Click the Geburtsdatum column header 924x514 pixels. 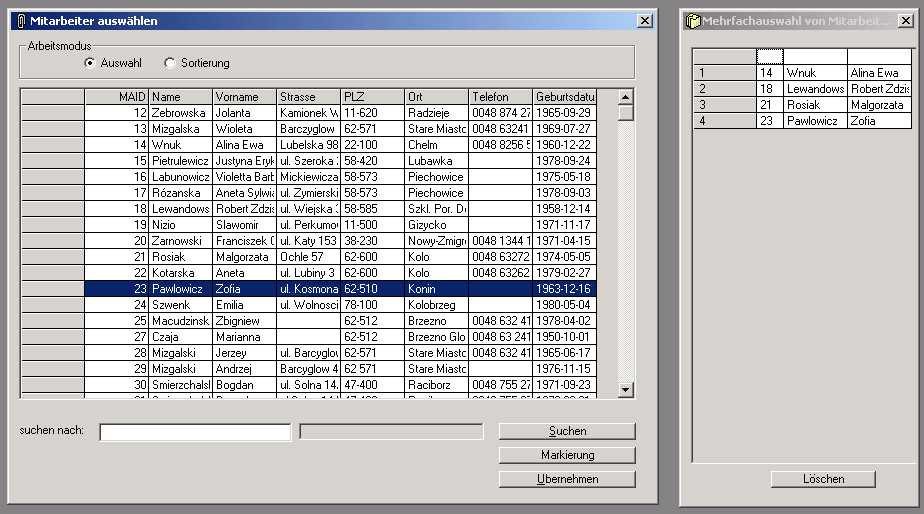pyautogui.click(x=565, y=97)
